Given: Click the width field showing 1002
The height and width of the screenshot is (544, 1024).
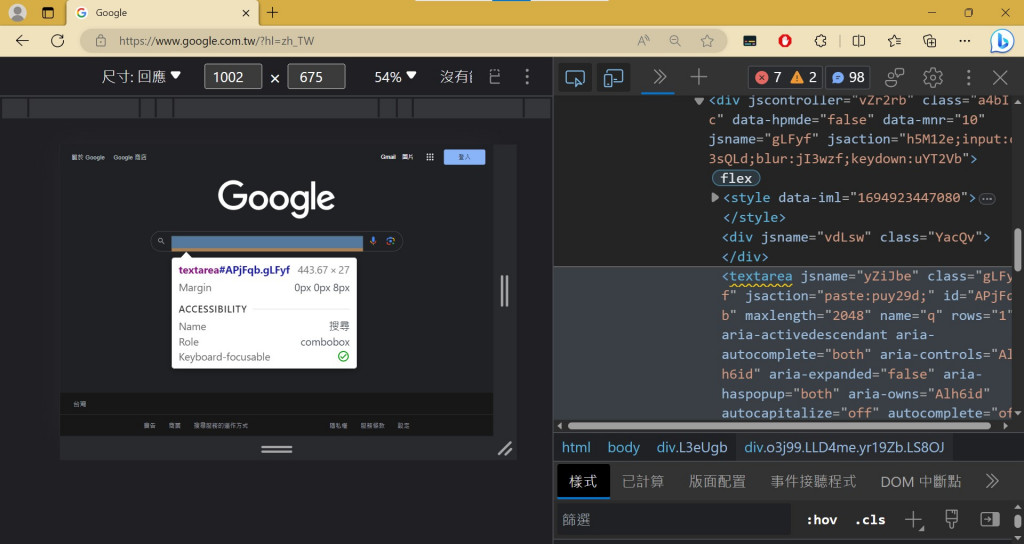Looking at the screenshot, I should click(x=232, y=76).
